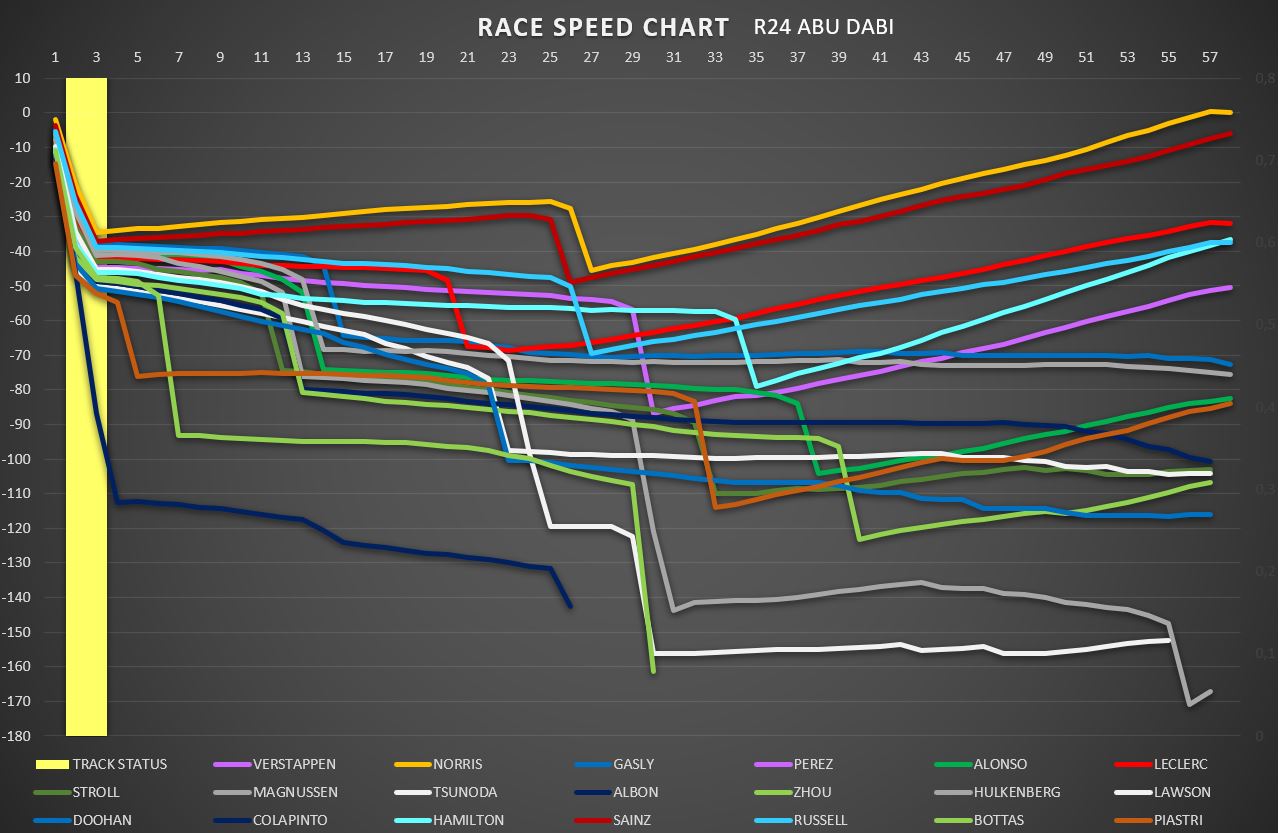Image resolution: width=1280 pixels, height=833 pixels.
Task: Click the orange line swatch beside NORRIS
Action: (x=411, y=764)
